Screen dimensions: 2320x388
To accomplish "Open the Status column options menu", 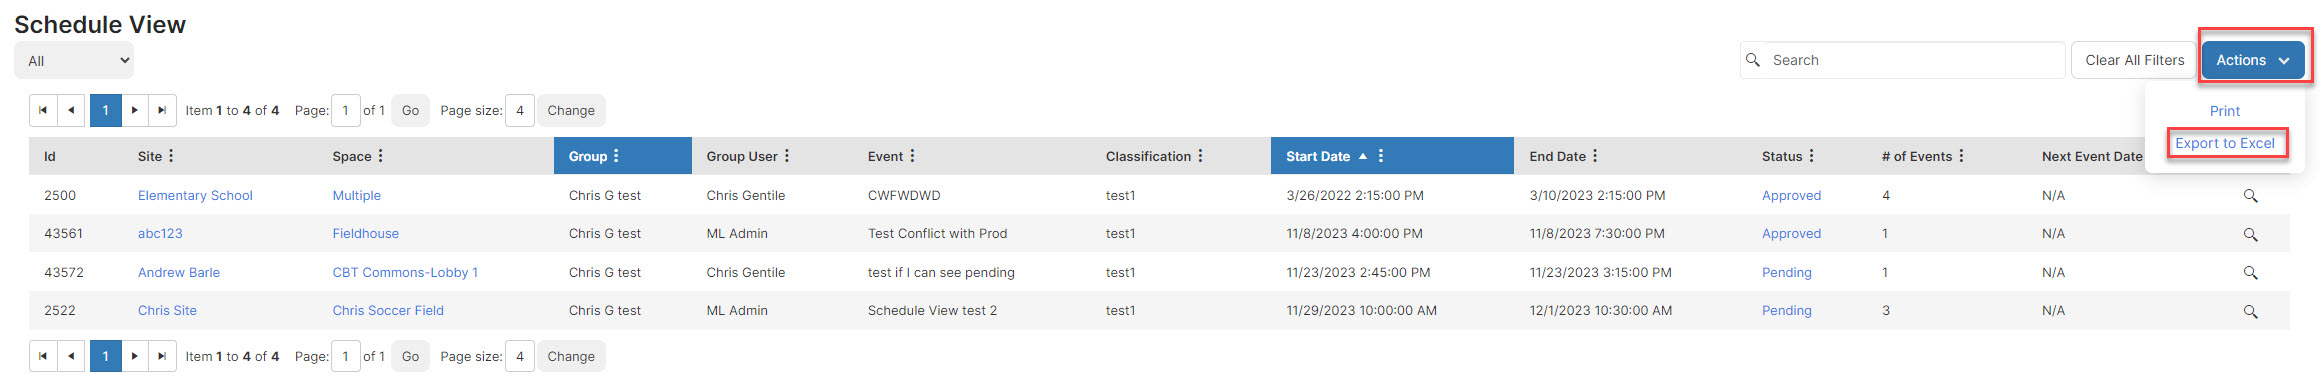I will point(1811,156).
